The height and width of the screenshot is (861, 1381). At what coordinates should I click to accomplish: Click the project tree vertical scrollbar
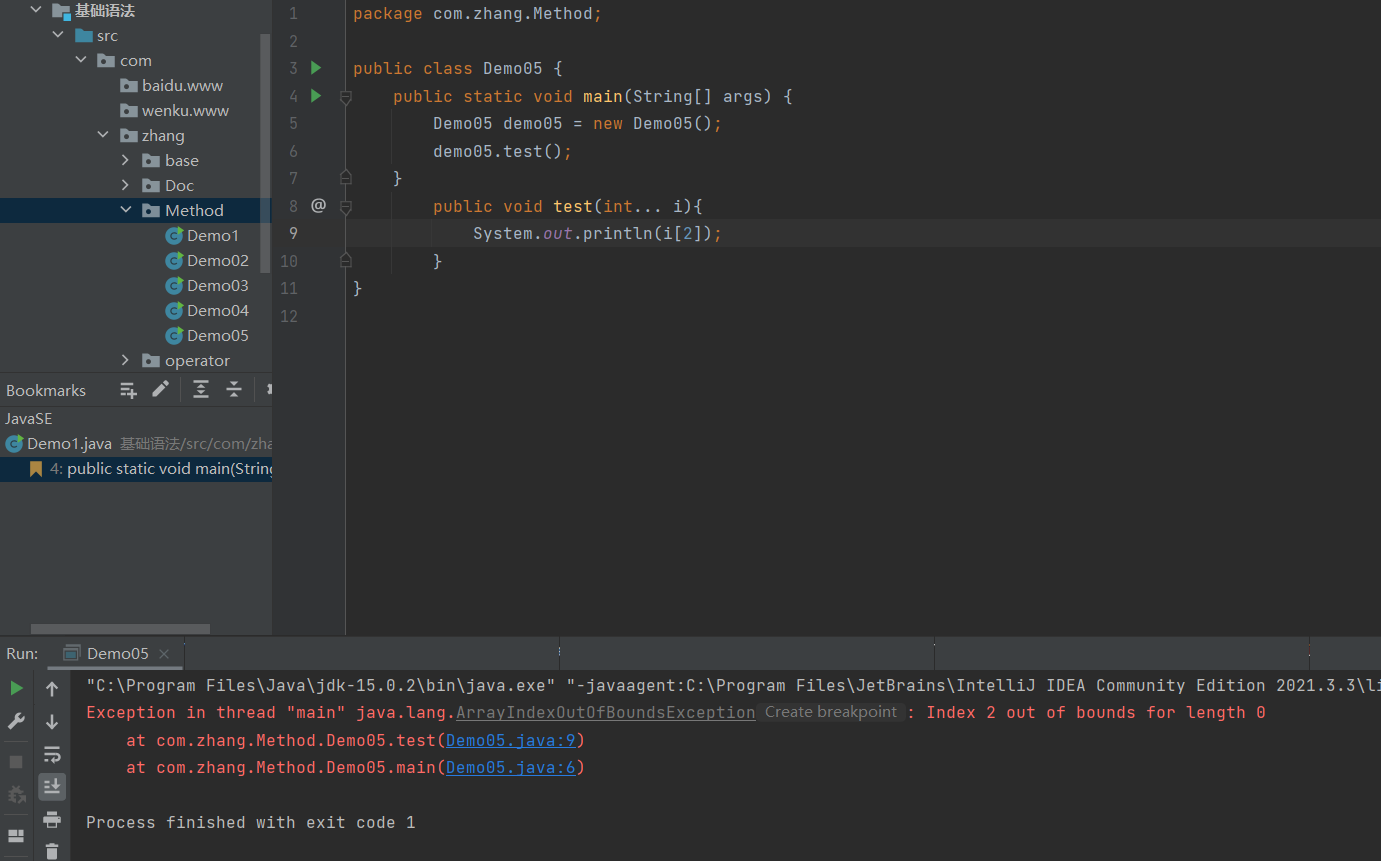tap(265, 153)
